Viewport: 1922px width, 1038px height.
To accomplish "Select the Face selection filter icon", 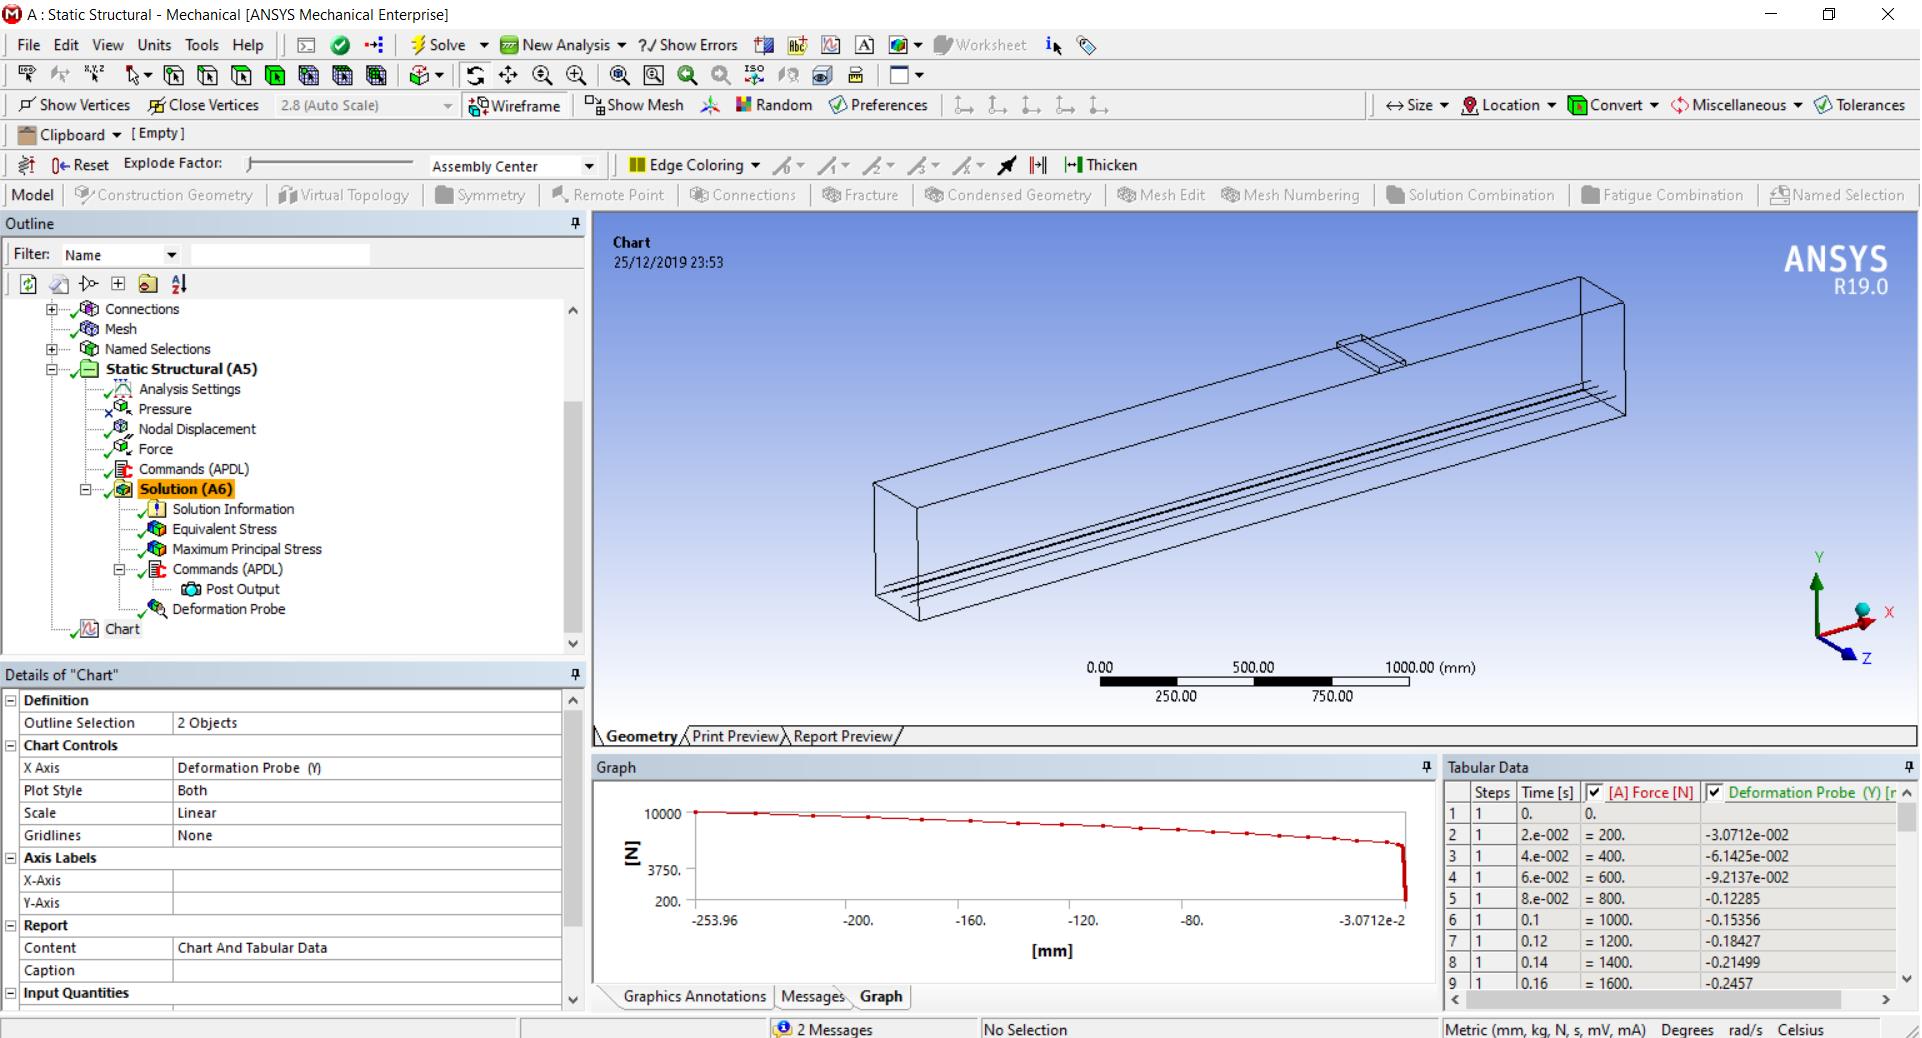I will [x=241, y=75].
